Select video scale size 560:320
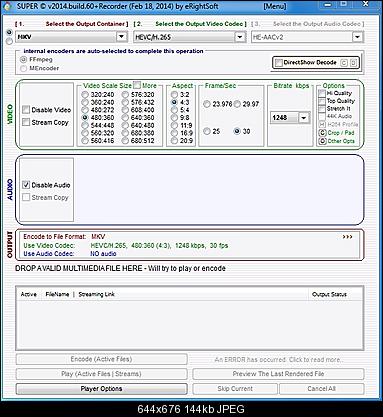This screenshot has height=417, width=383. coord(85,133)
